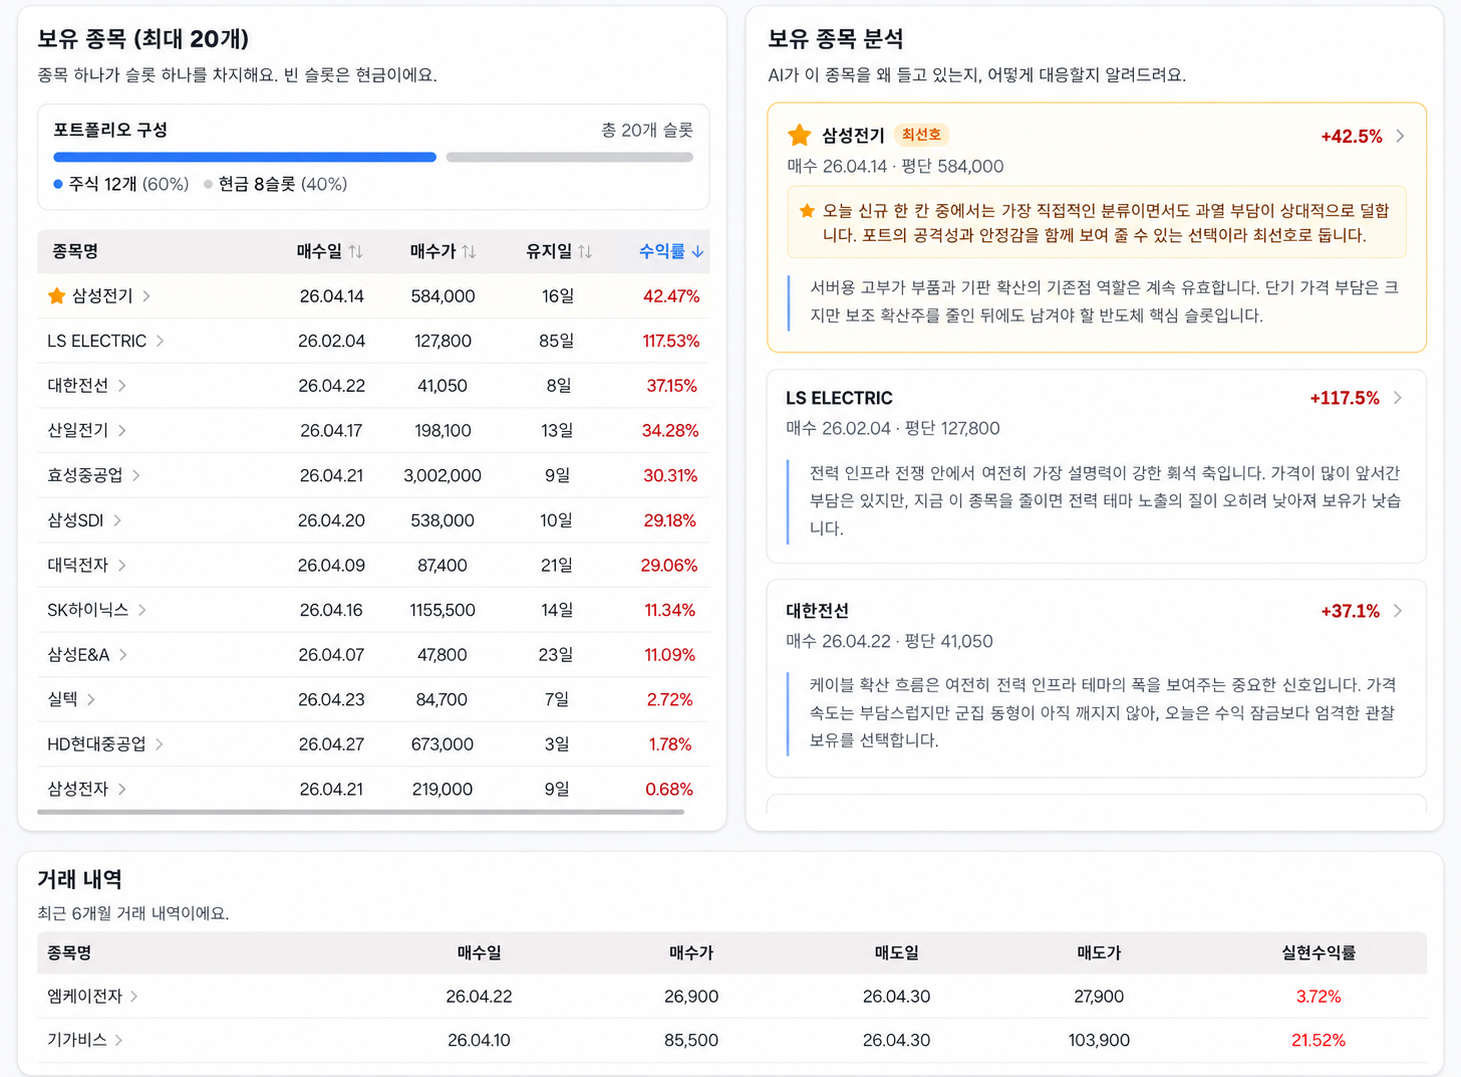The height and width of the screenshot is (1077, 1461).
Task: Click star icon beside 삼성전기 table row
Action: 56,296
